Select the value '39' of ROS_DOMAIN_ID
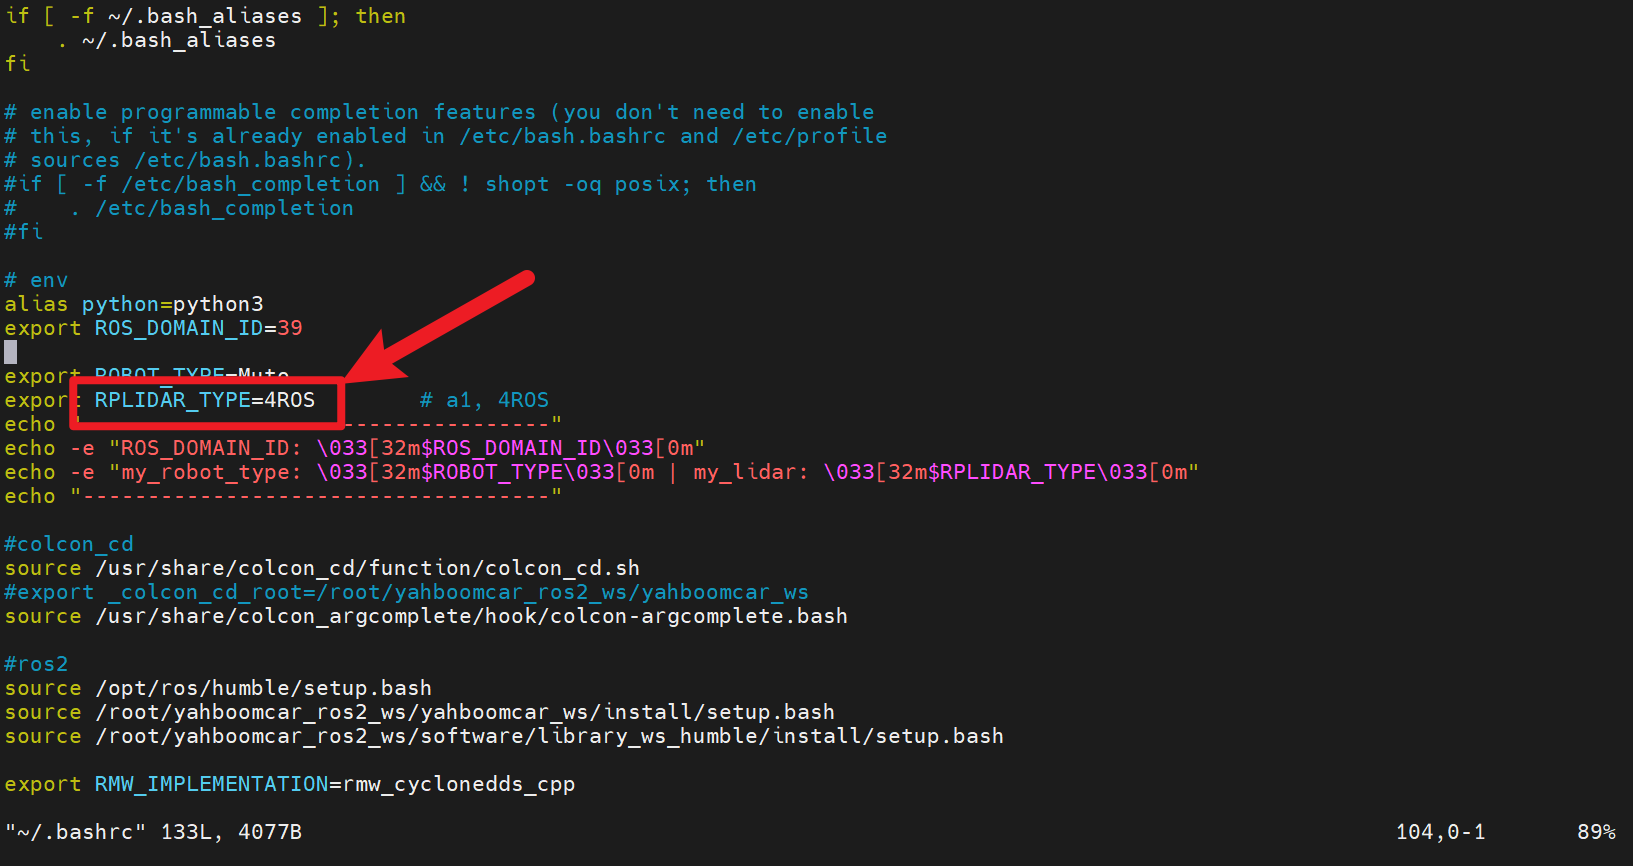1633x866 pixels. coord(290,328)
